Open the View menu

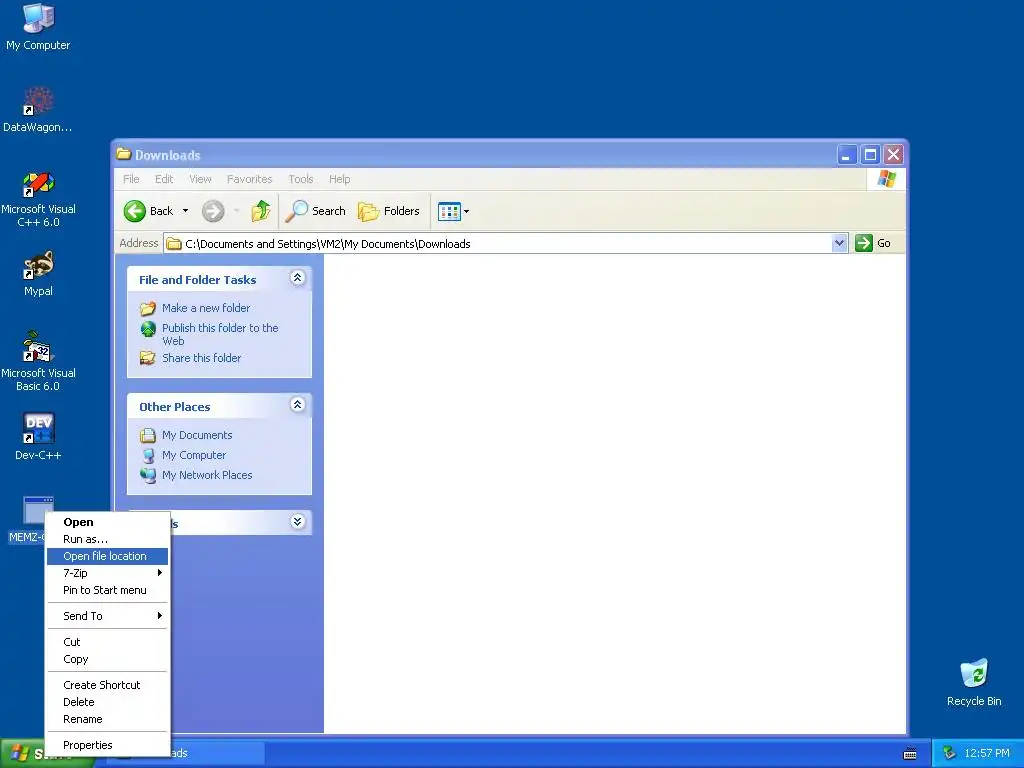coord(200,179)
